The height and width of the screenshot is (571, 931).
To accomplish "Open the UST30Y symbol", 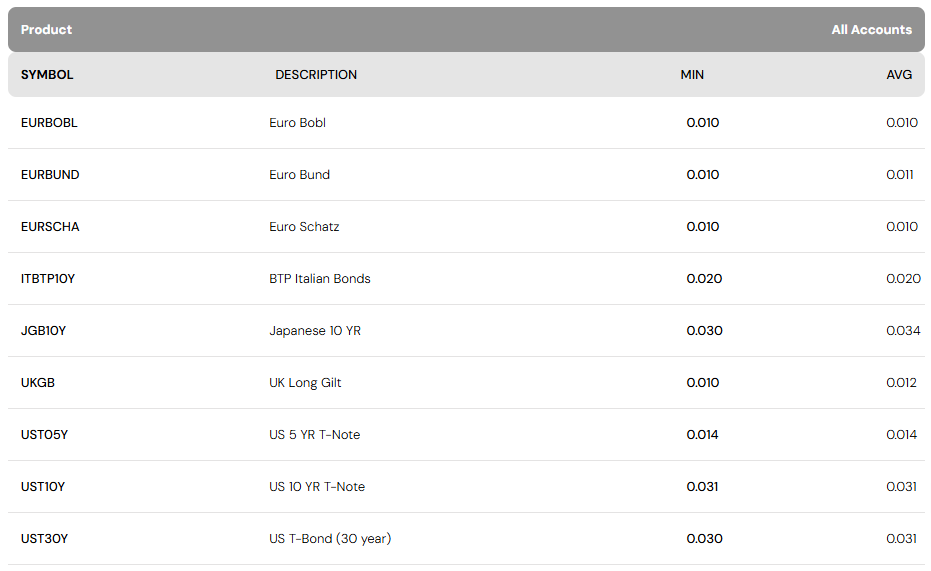I will 44,539.
